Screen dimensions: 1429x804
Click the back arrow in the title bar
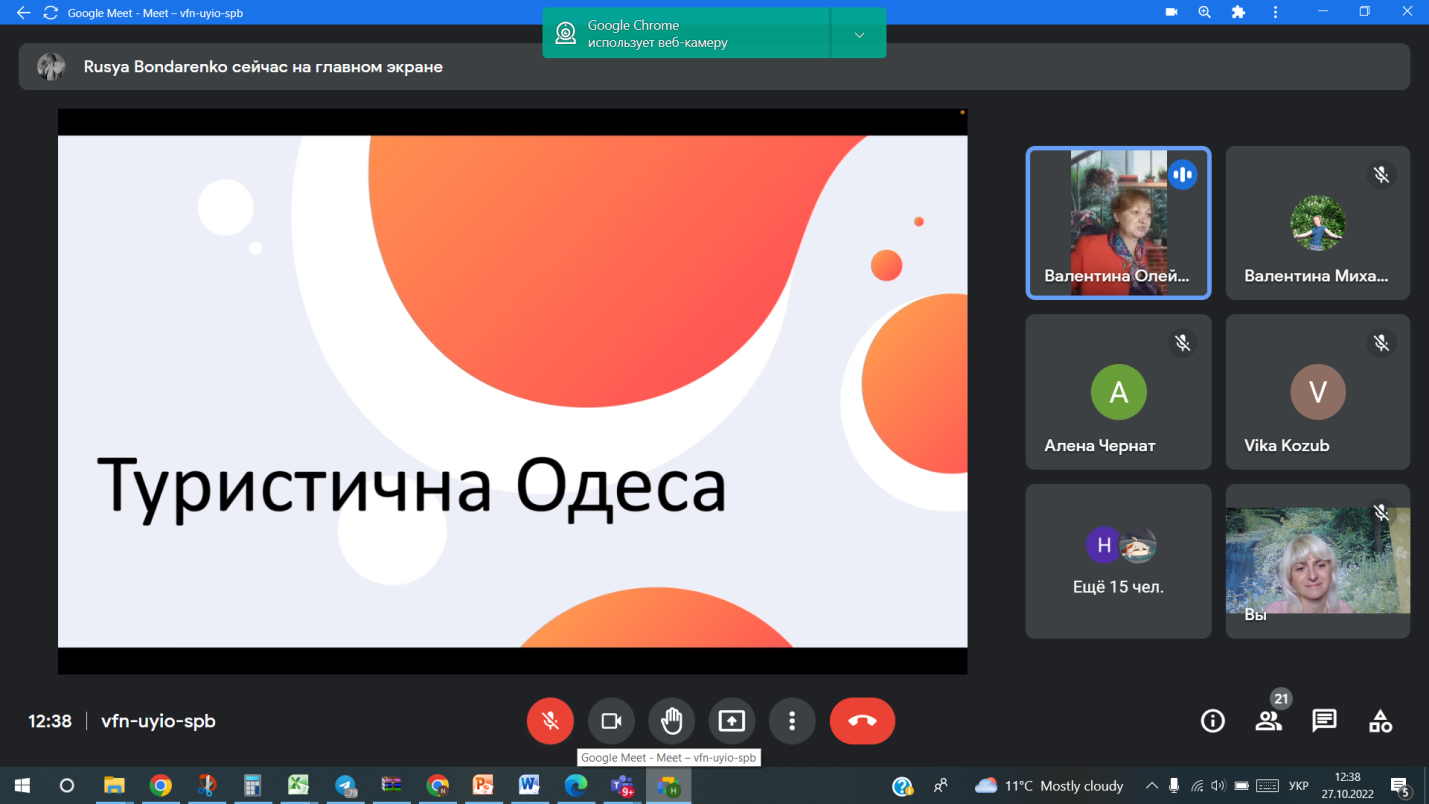coord(23,13)
